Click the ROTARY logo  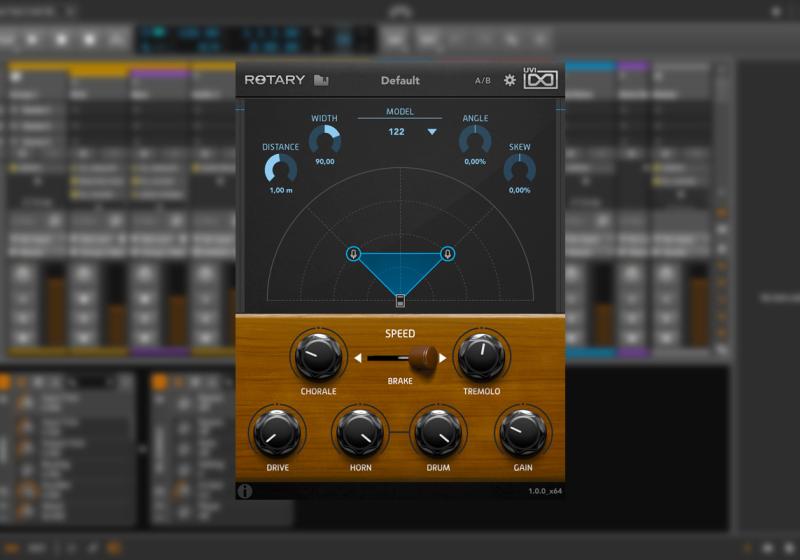(x=275, y=80)
